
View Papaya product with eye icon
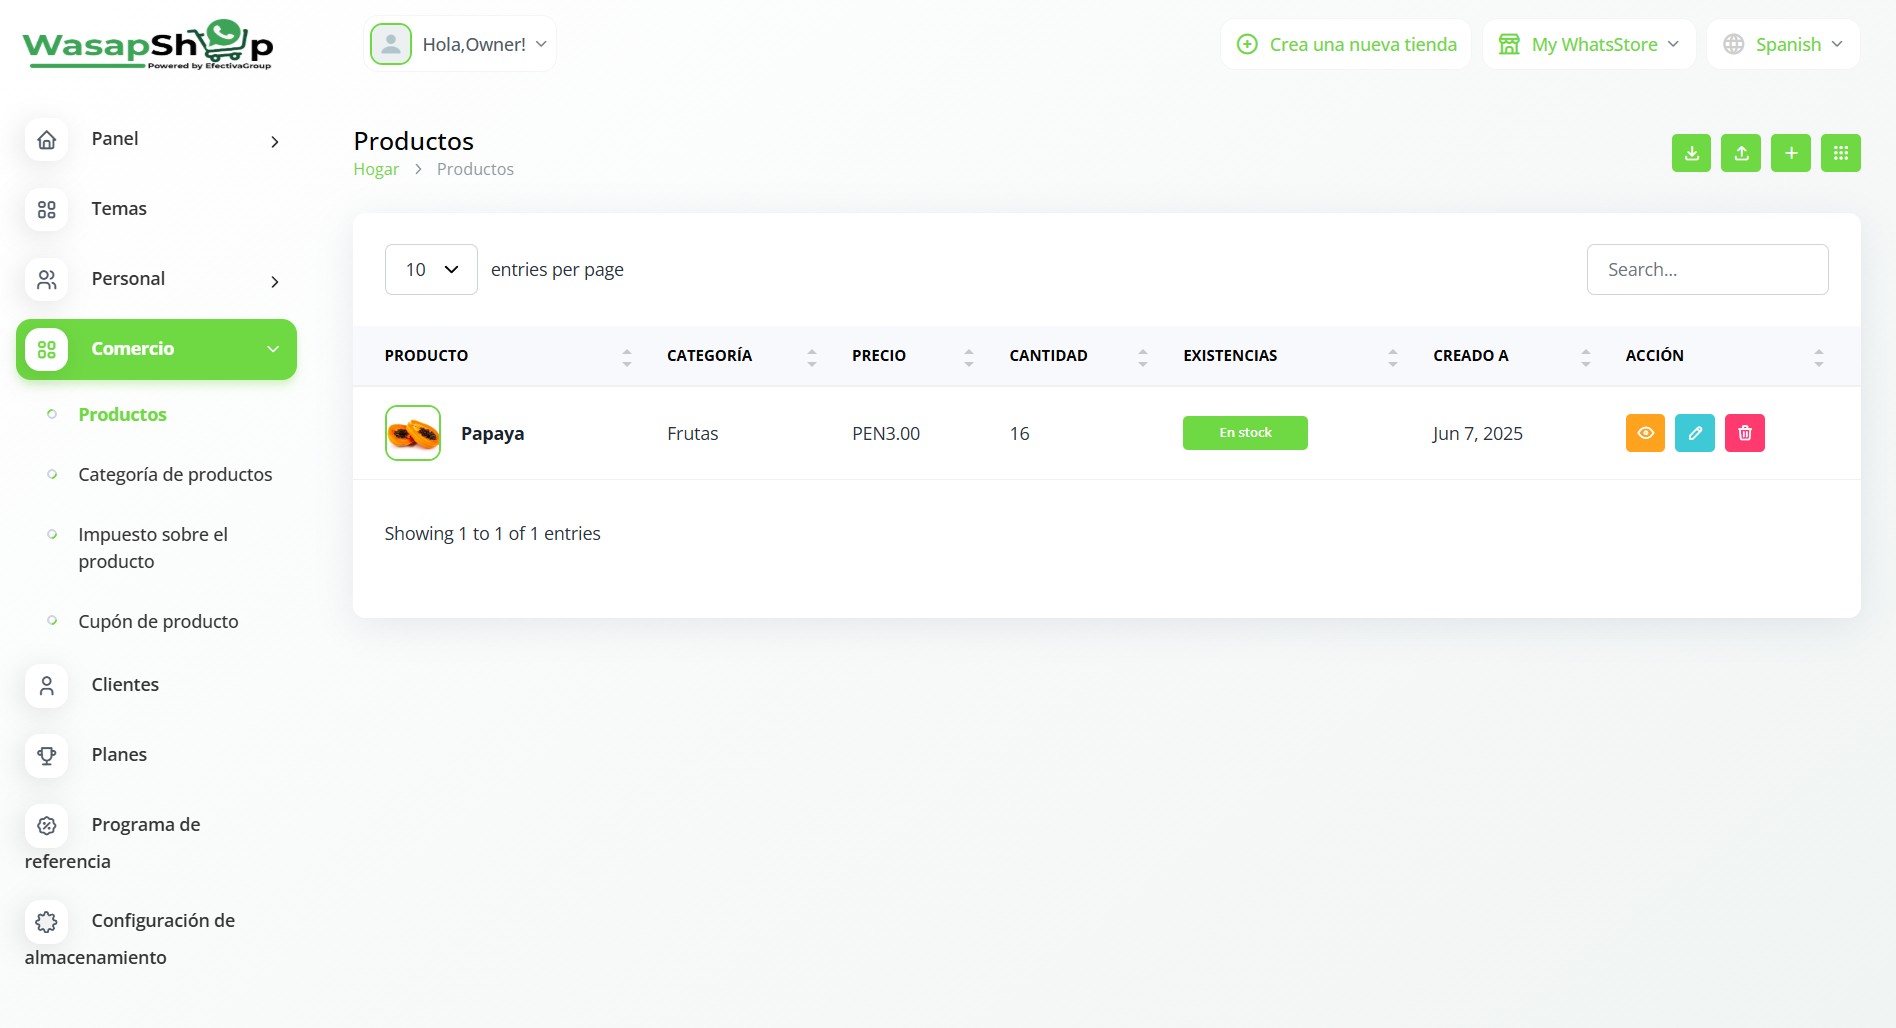coord(1645,433)
